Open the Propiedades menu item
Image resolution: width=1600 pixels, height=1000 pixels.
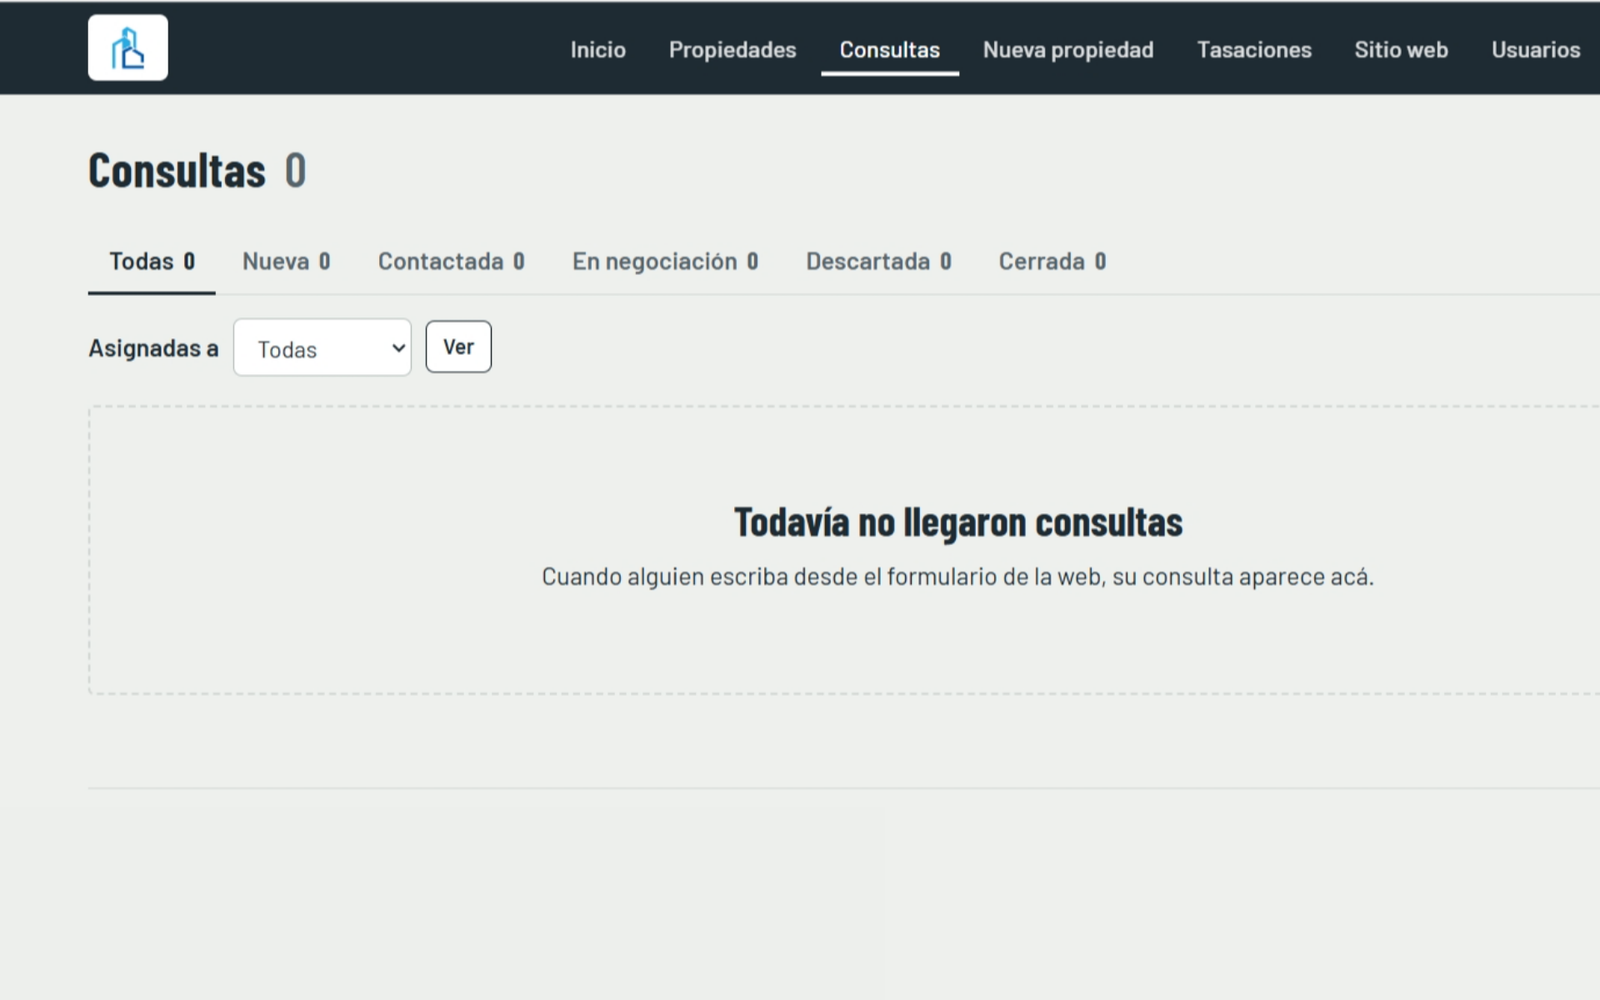[732, 50]
